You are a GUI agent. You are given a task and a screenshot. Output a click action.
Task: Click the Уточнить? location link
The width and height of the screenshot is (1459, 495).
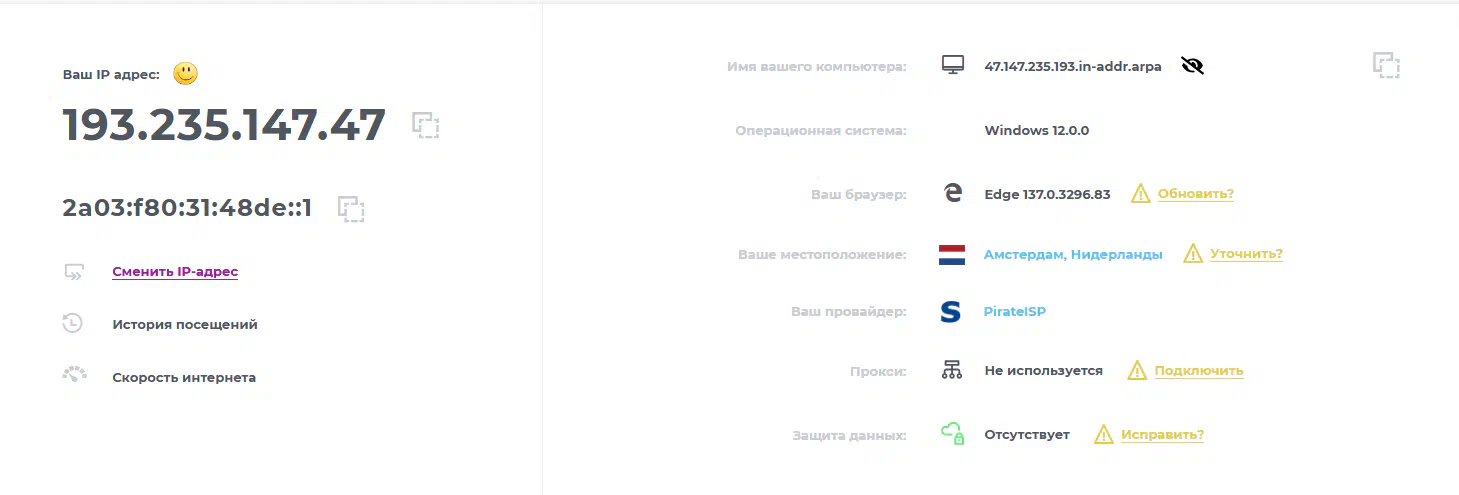click(1247, 254)
